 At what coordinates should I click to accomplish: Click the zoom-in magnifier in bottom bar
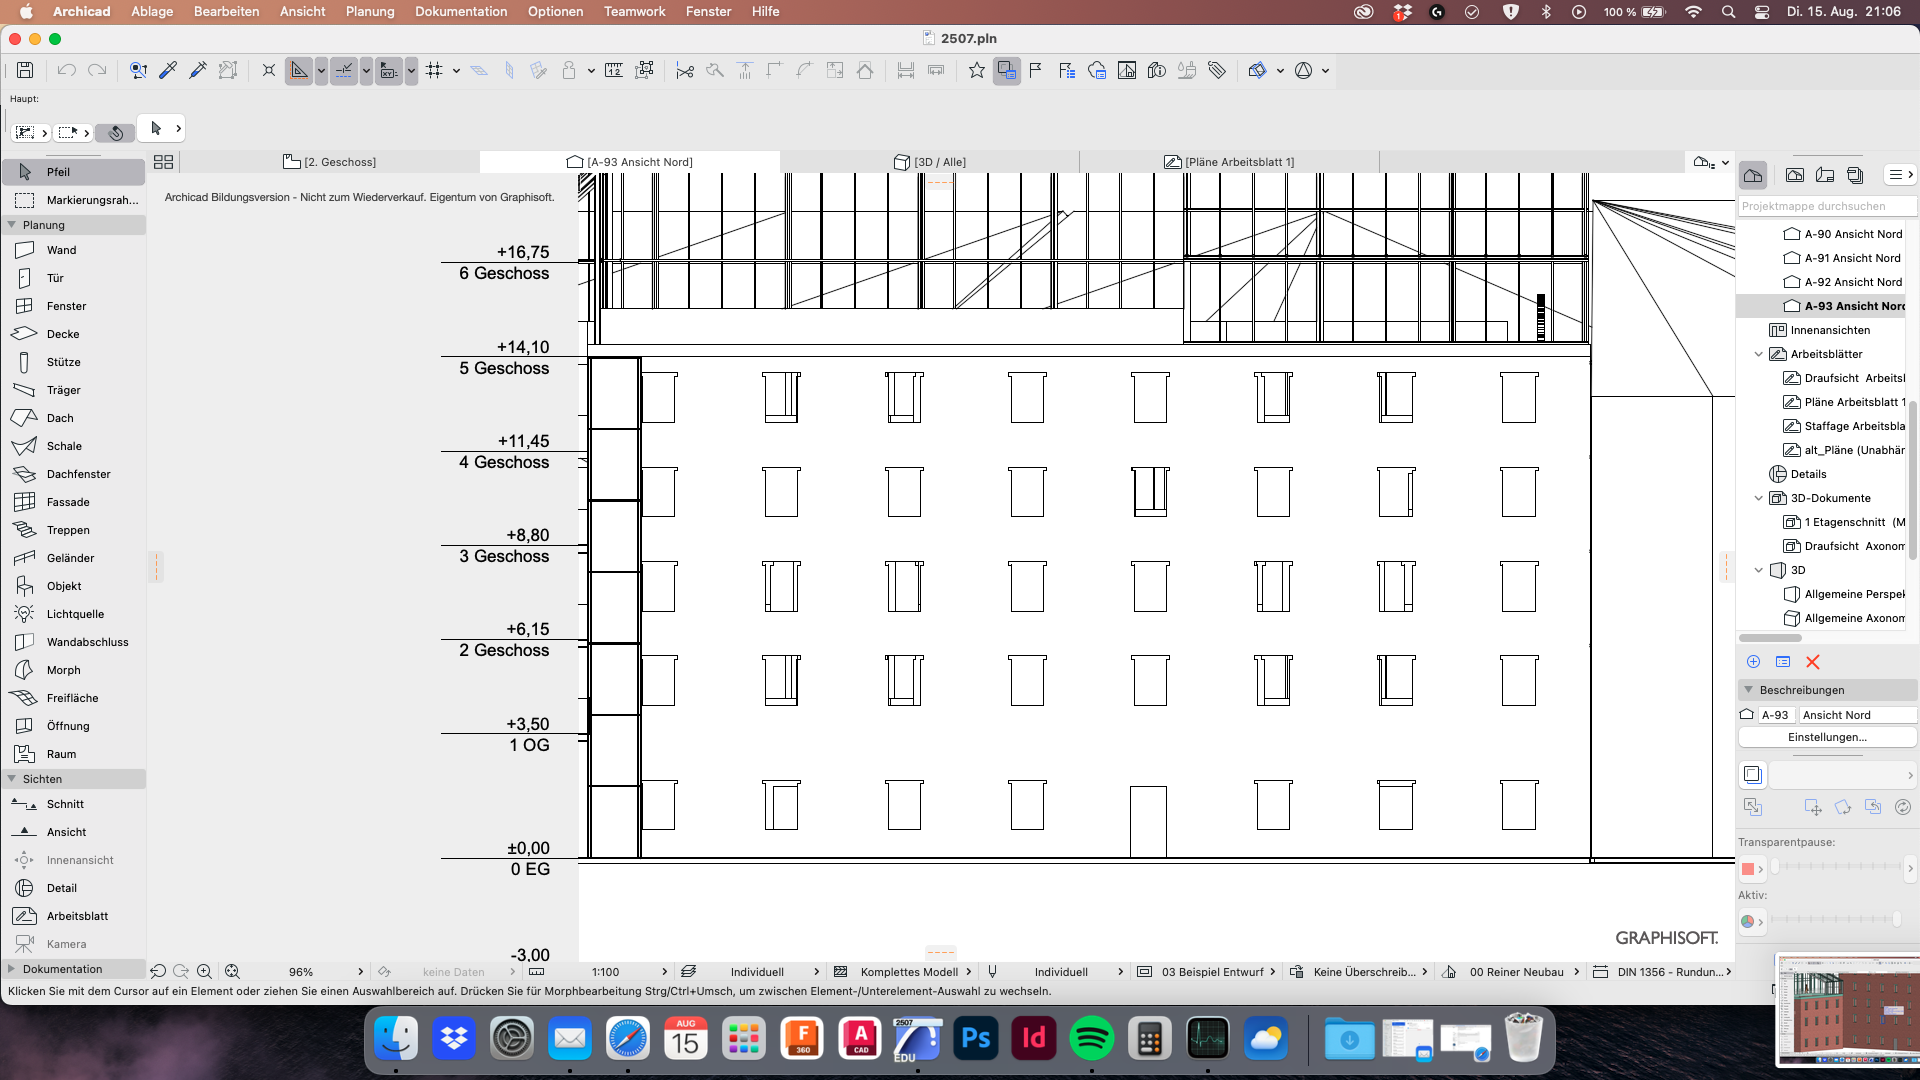pos(204,971)
